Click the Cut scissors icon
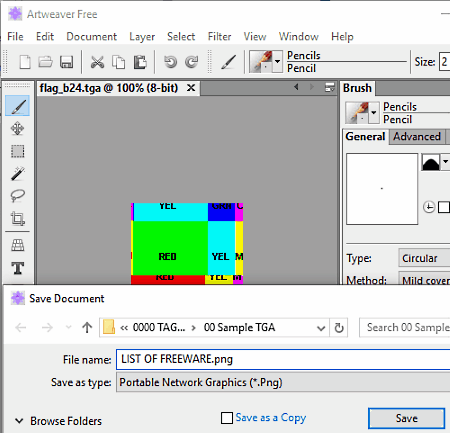Viewport: 450px width, 433px height. [x=97, y=62]
